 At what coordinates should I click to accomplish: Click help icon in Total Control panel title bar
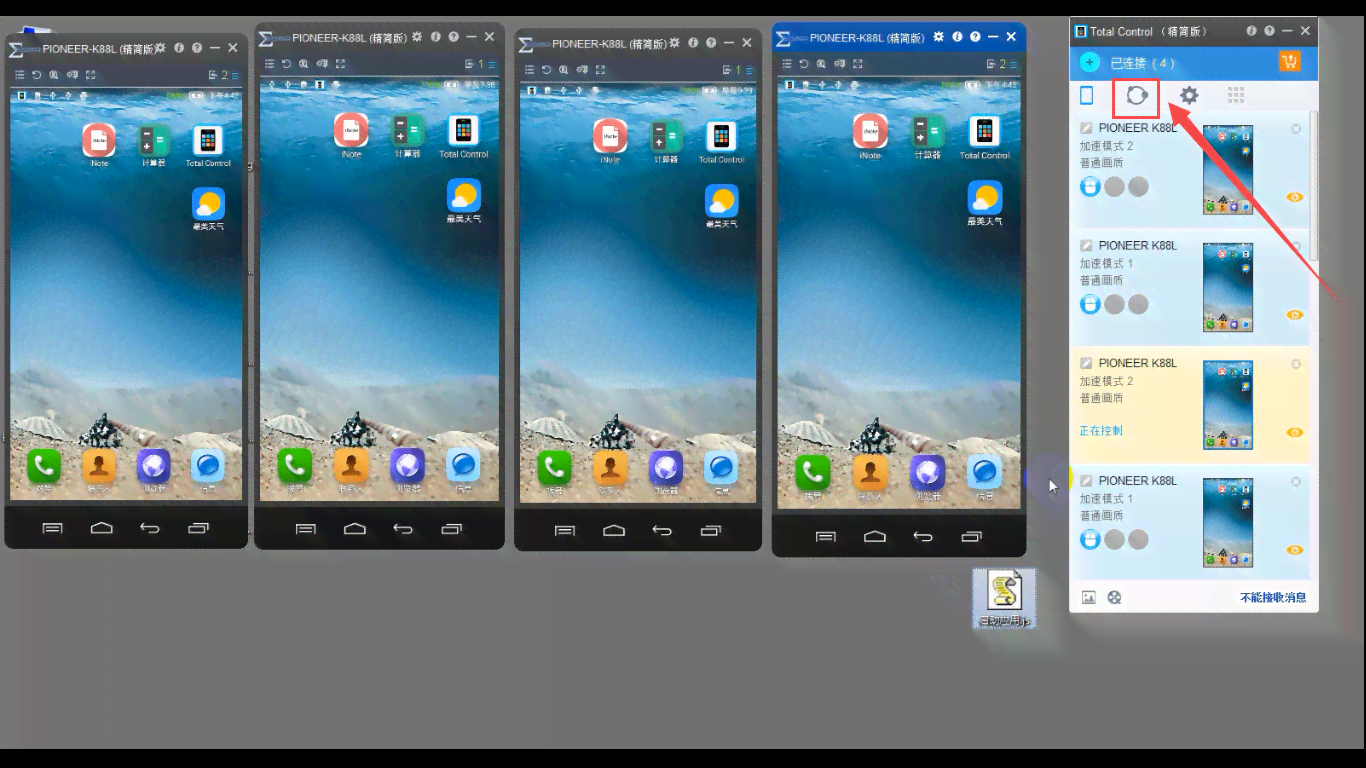coord(1269,31)
